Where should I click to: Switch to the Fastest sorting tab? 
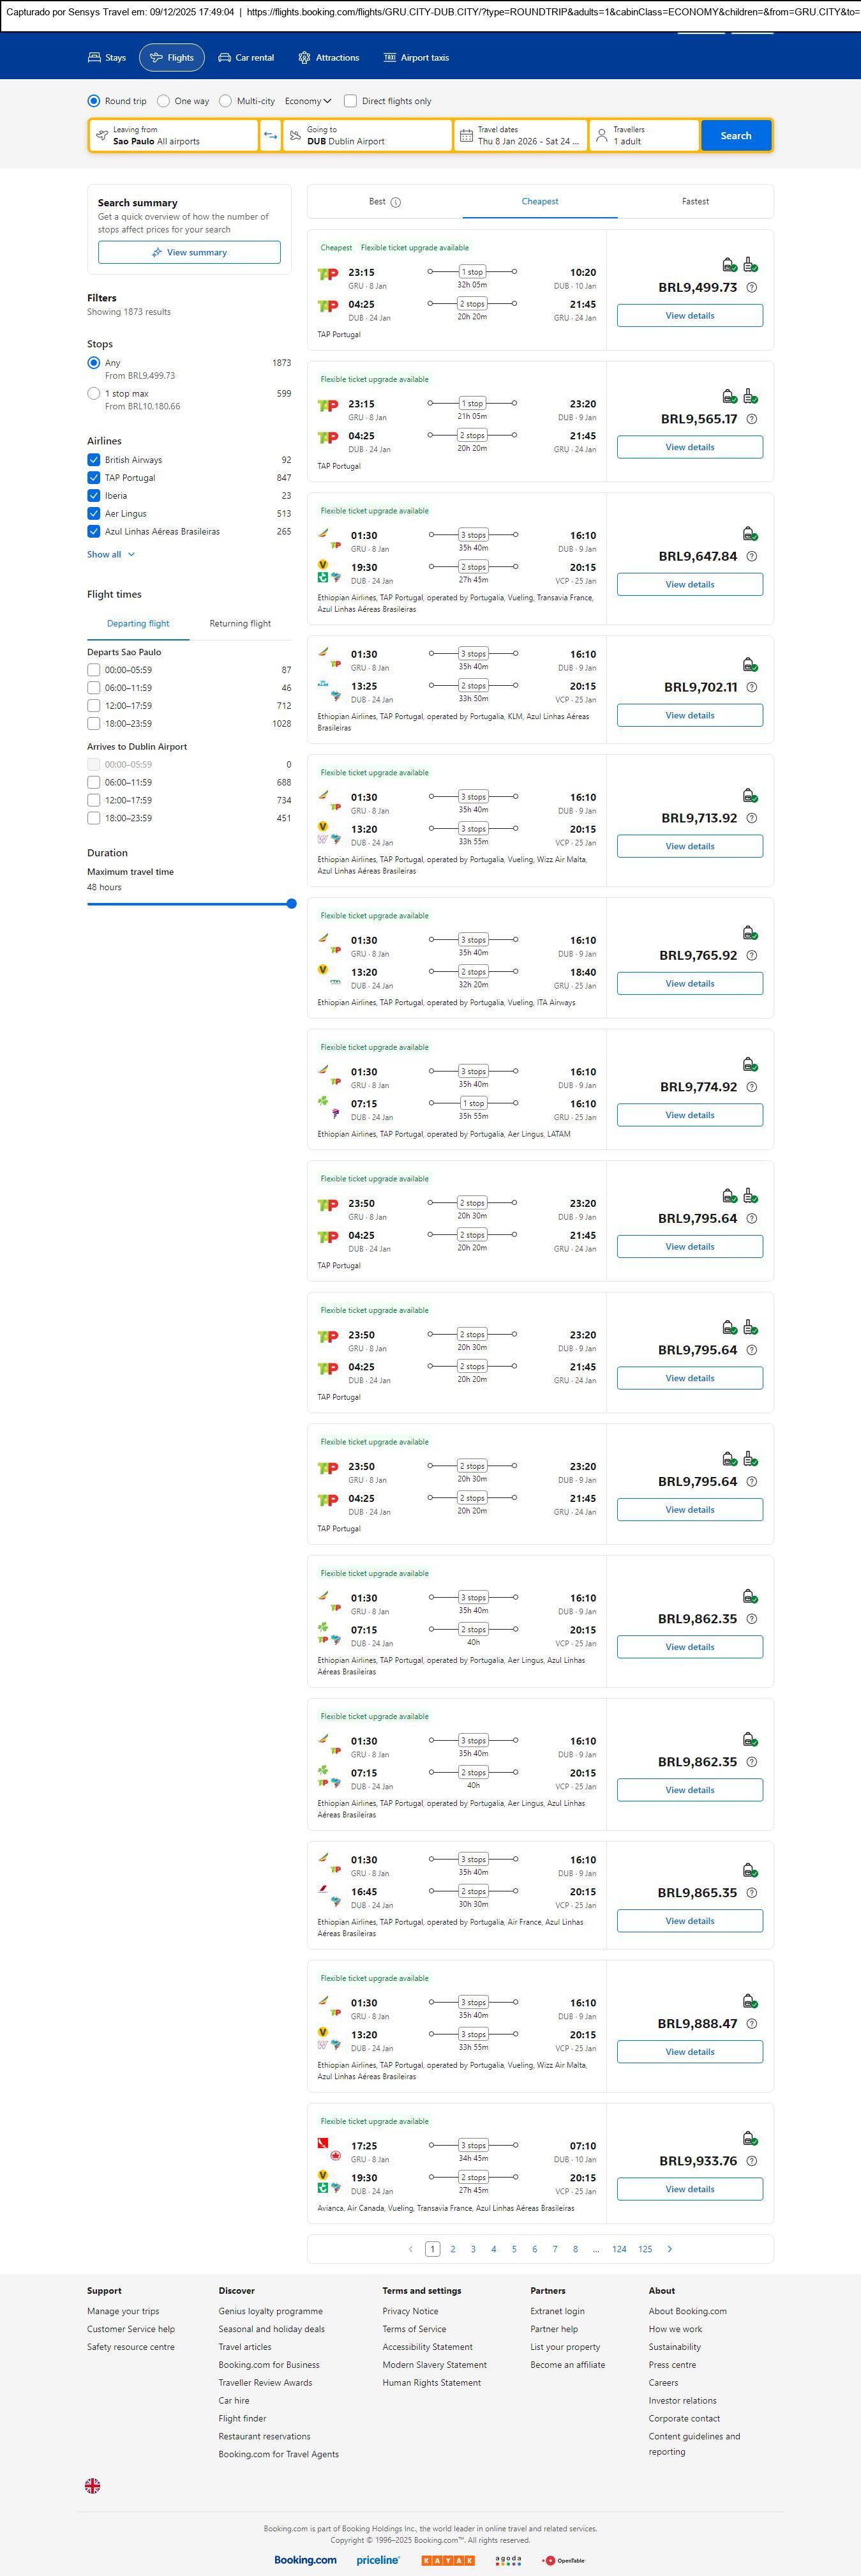[695, 202]
